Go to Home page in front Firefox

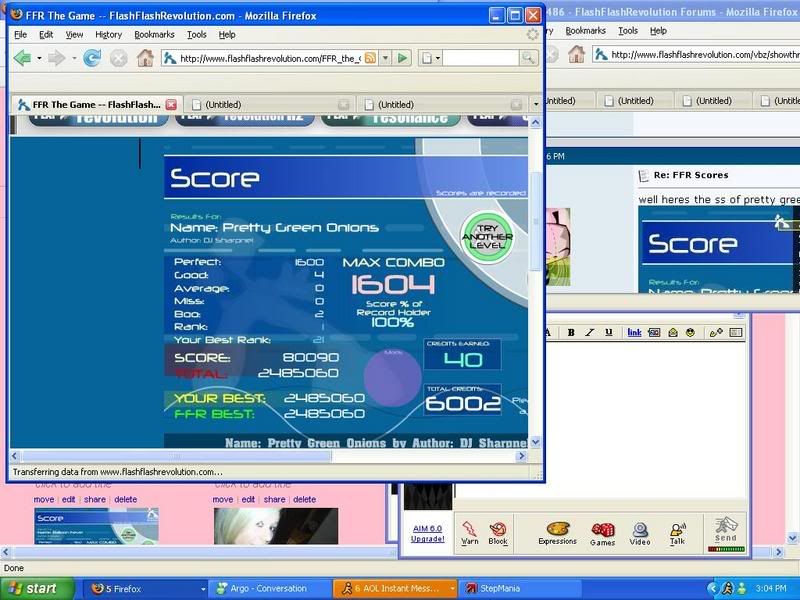(x=145, y=58)
